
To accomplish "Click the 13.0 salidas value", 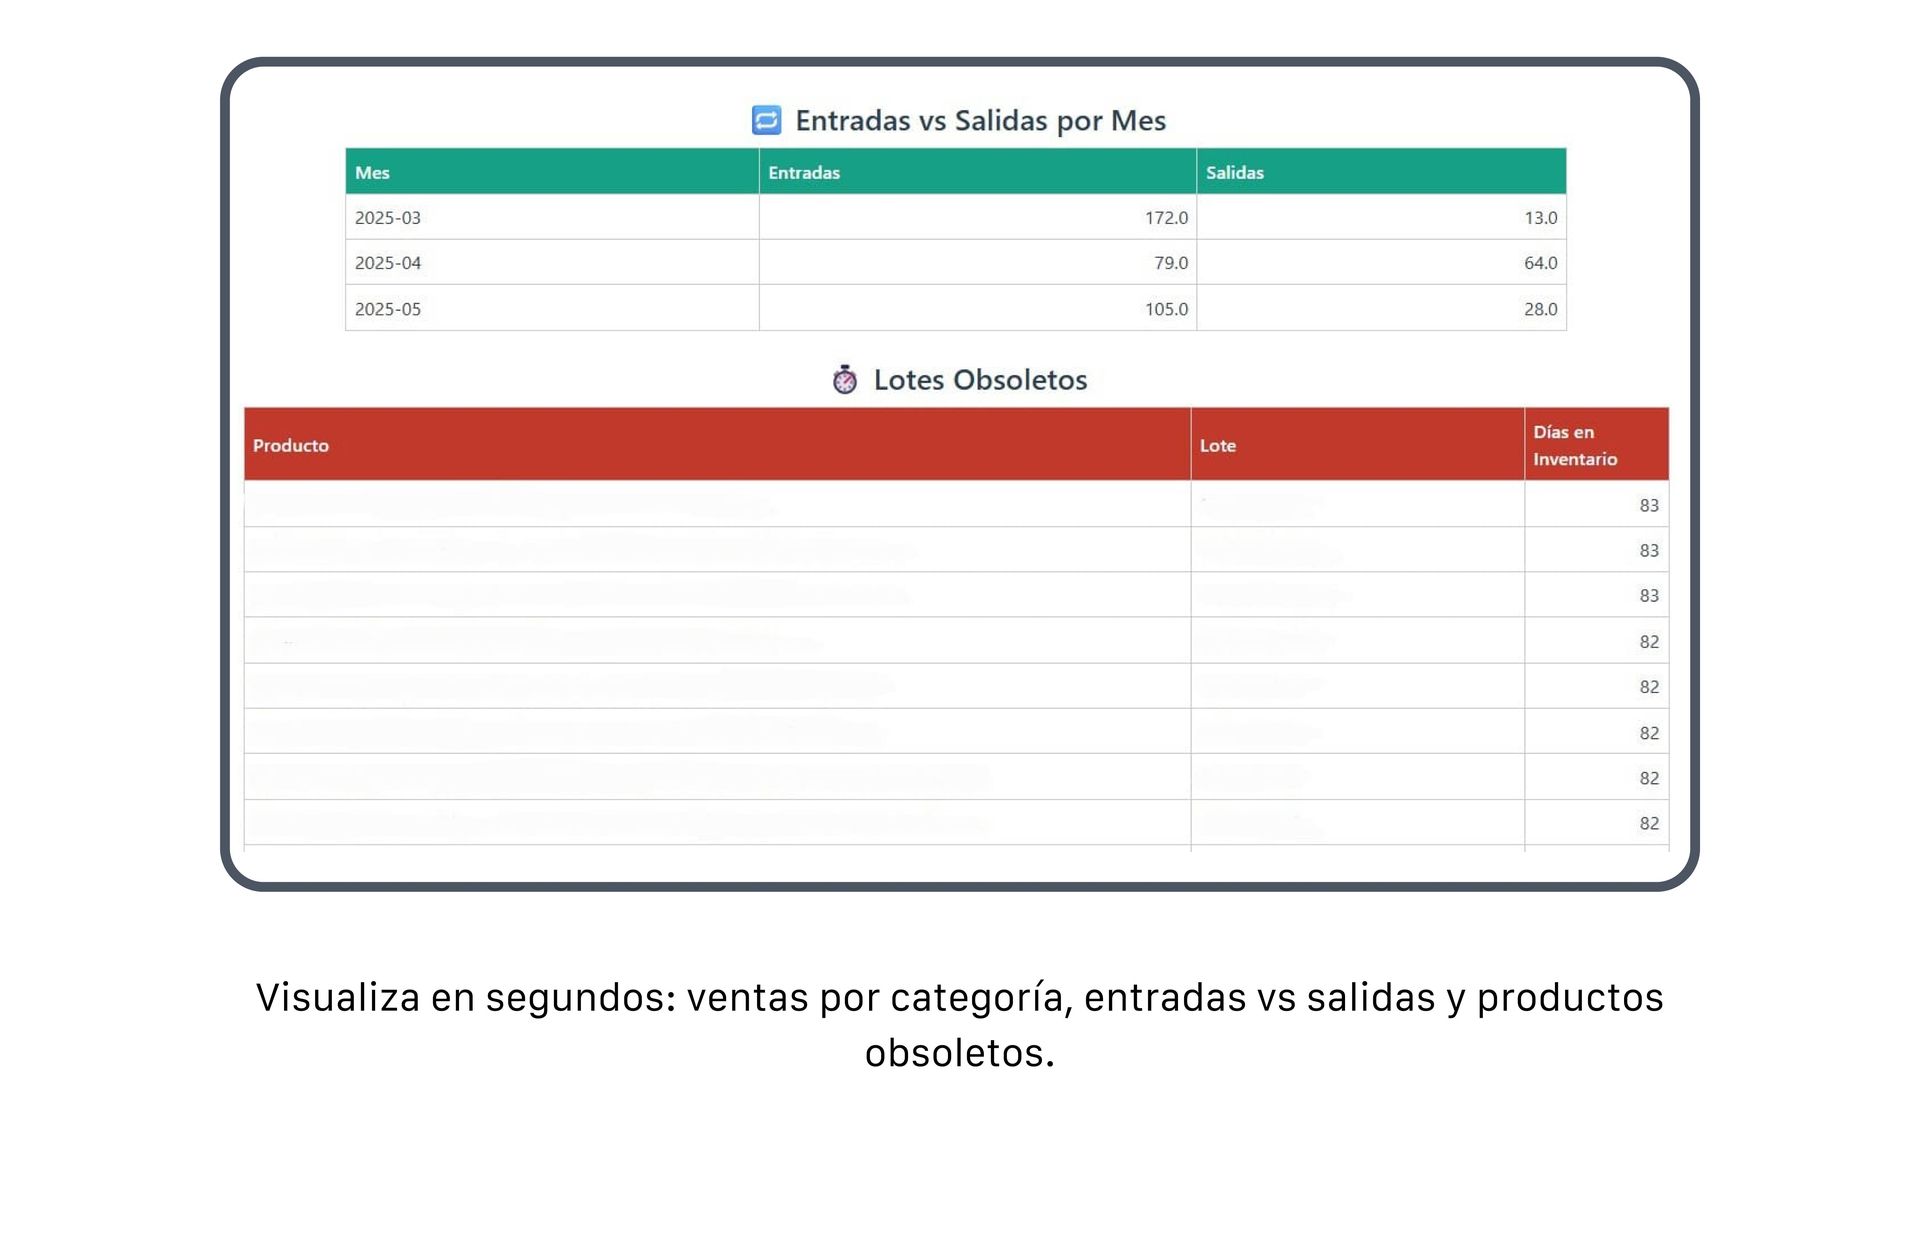I will pyautogui.click(x=1540, y=217).
